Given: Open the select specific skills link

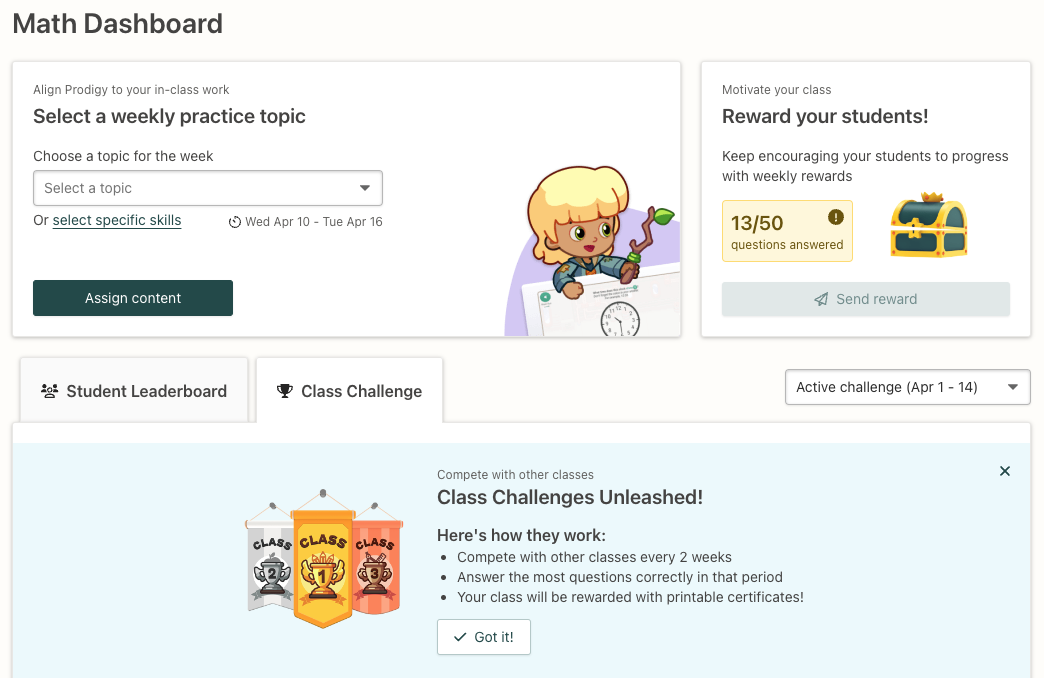Looking at the screenshot, I should [116, 220].
